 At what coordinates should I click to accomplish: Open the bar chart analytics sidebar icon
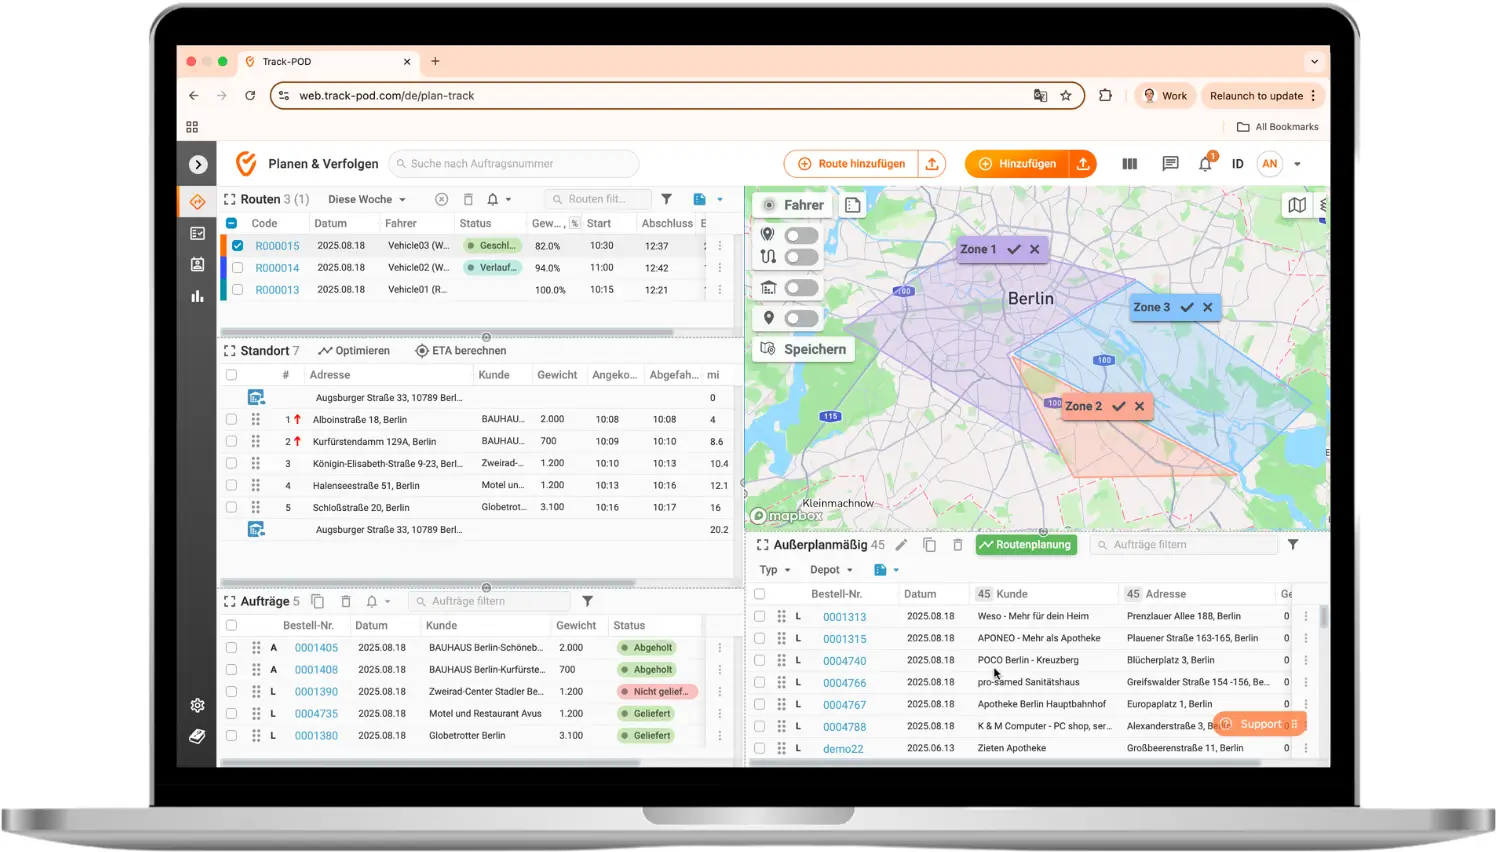(x=197, y=296)
